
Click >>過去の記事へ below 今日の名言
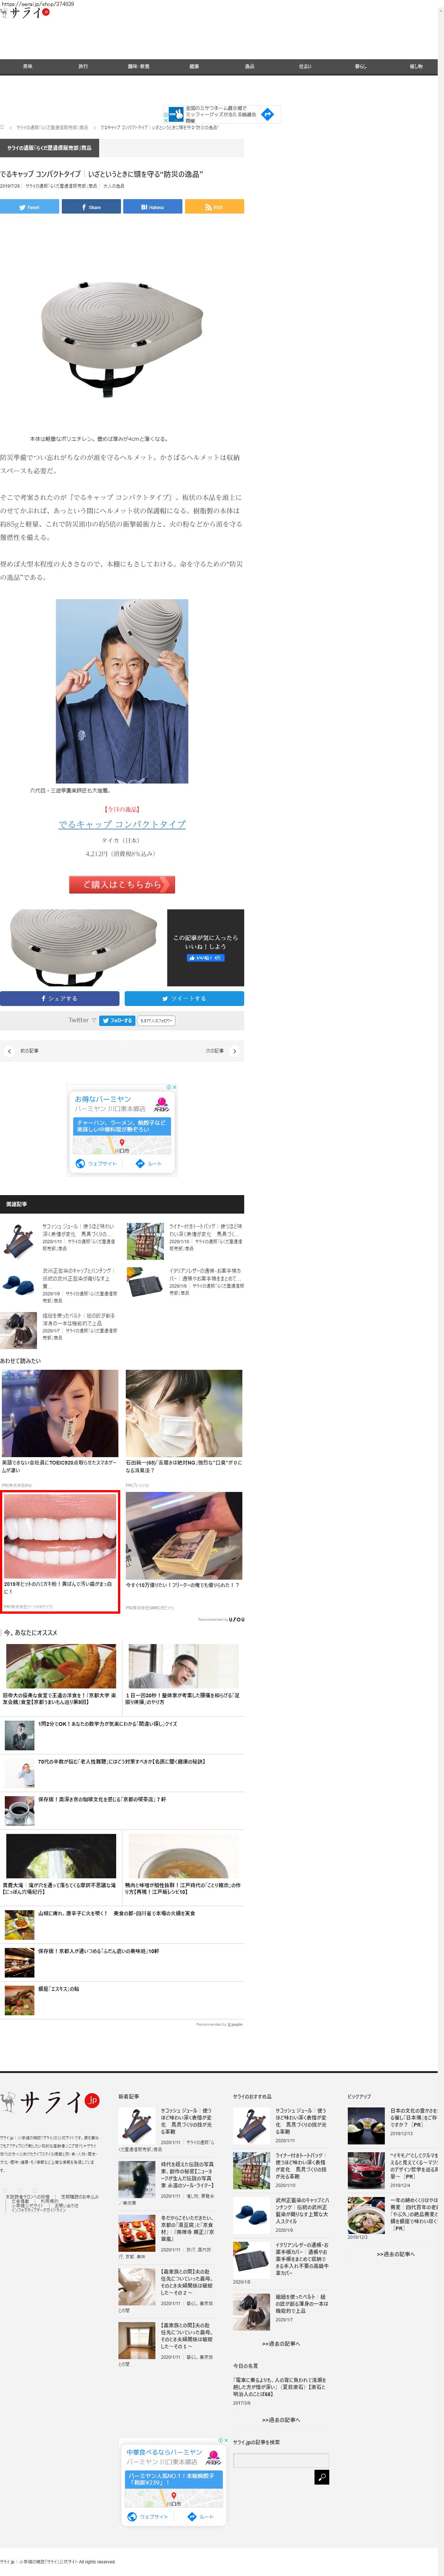tap(281, 2420)
